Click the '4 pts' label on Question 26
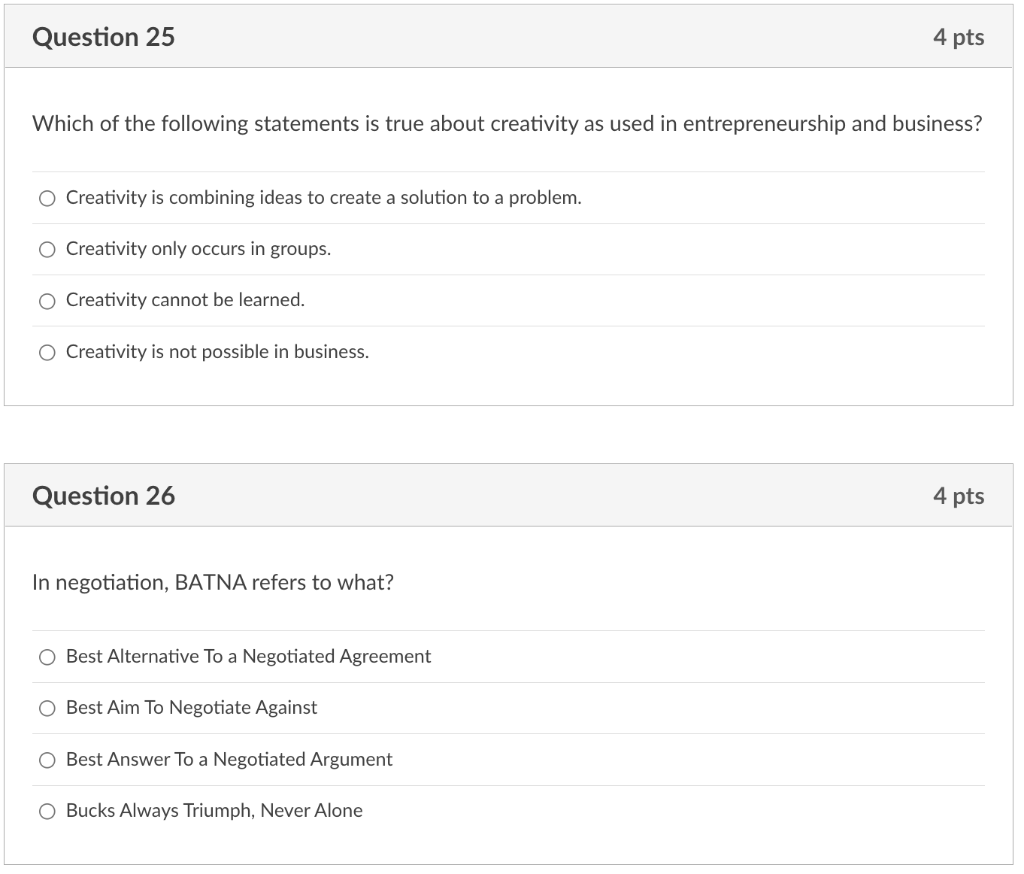Image resolution: width=1024 pixels, height=874 pixels. click(x=959, y=496)
